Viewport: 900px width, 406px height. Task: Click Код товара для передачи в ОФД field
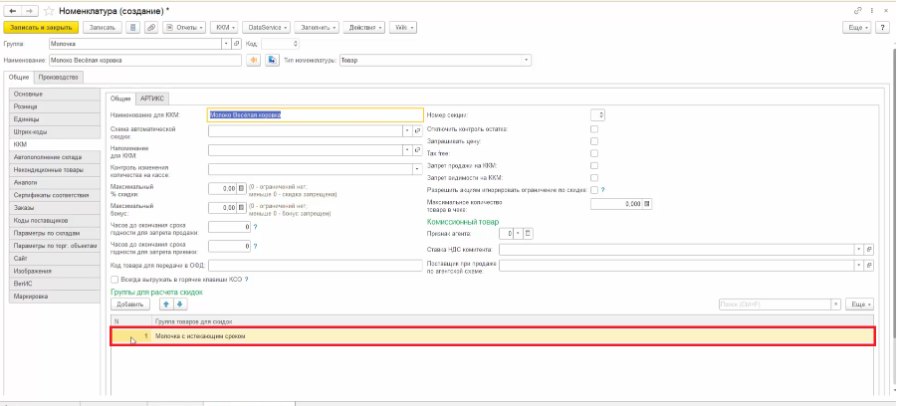pyautogui.click(x=315, y=265)
